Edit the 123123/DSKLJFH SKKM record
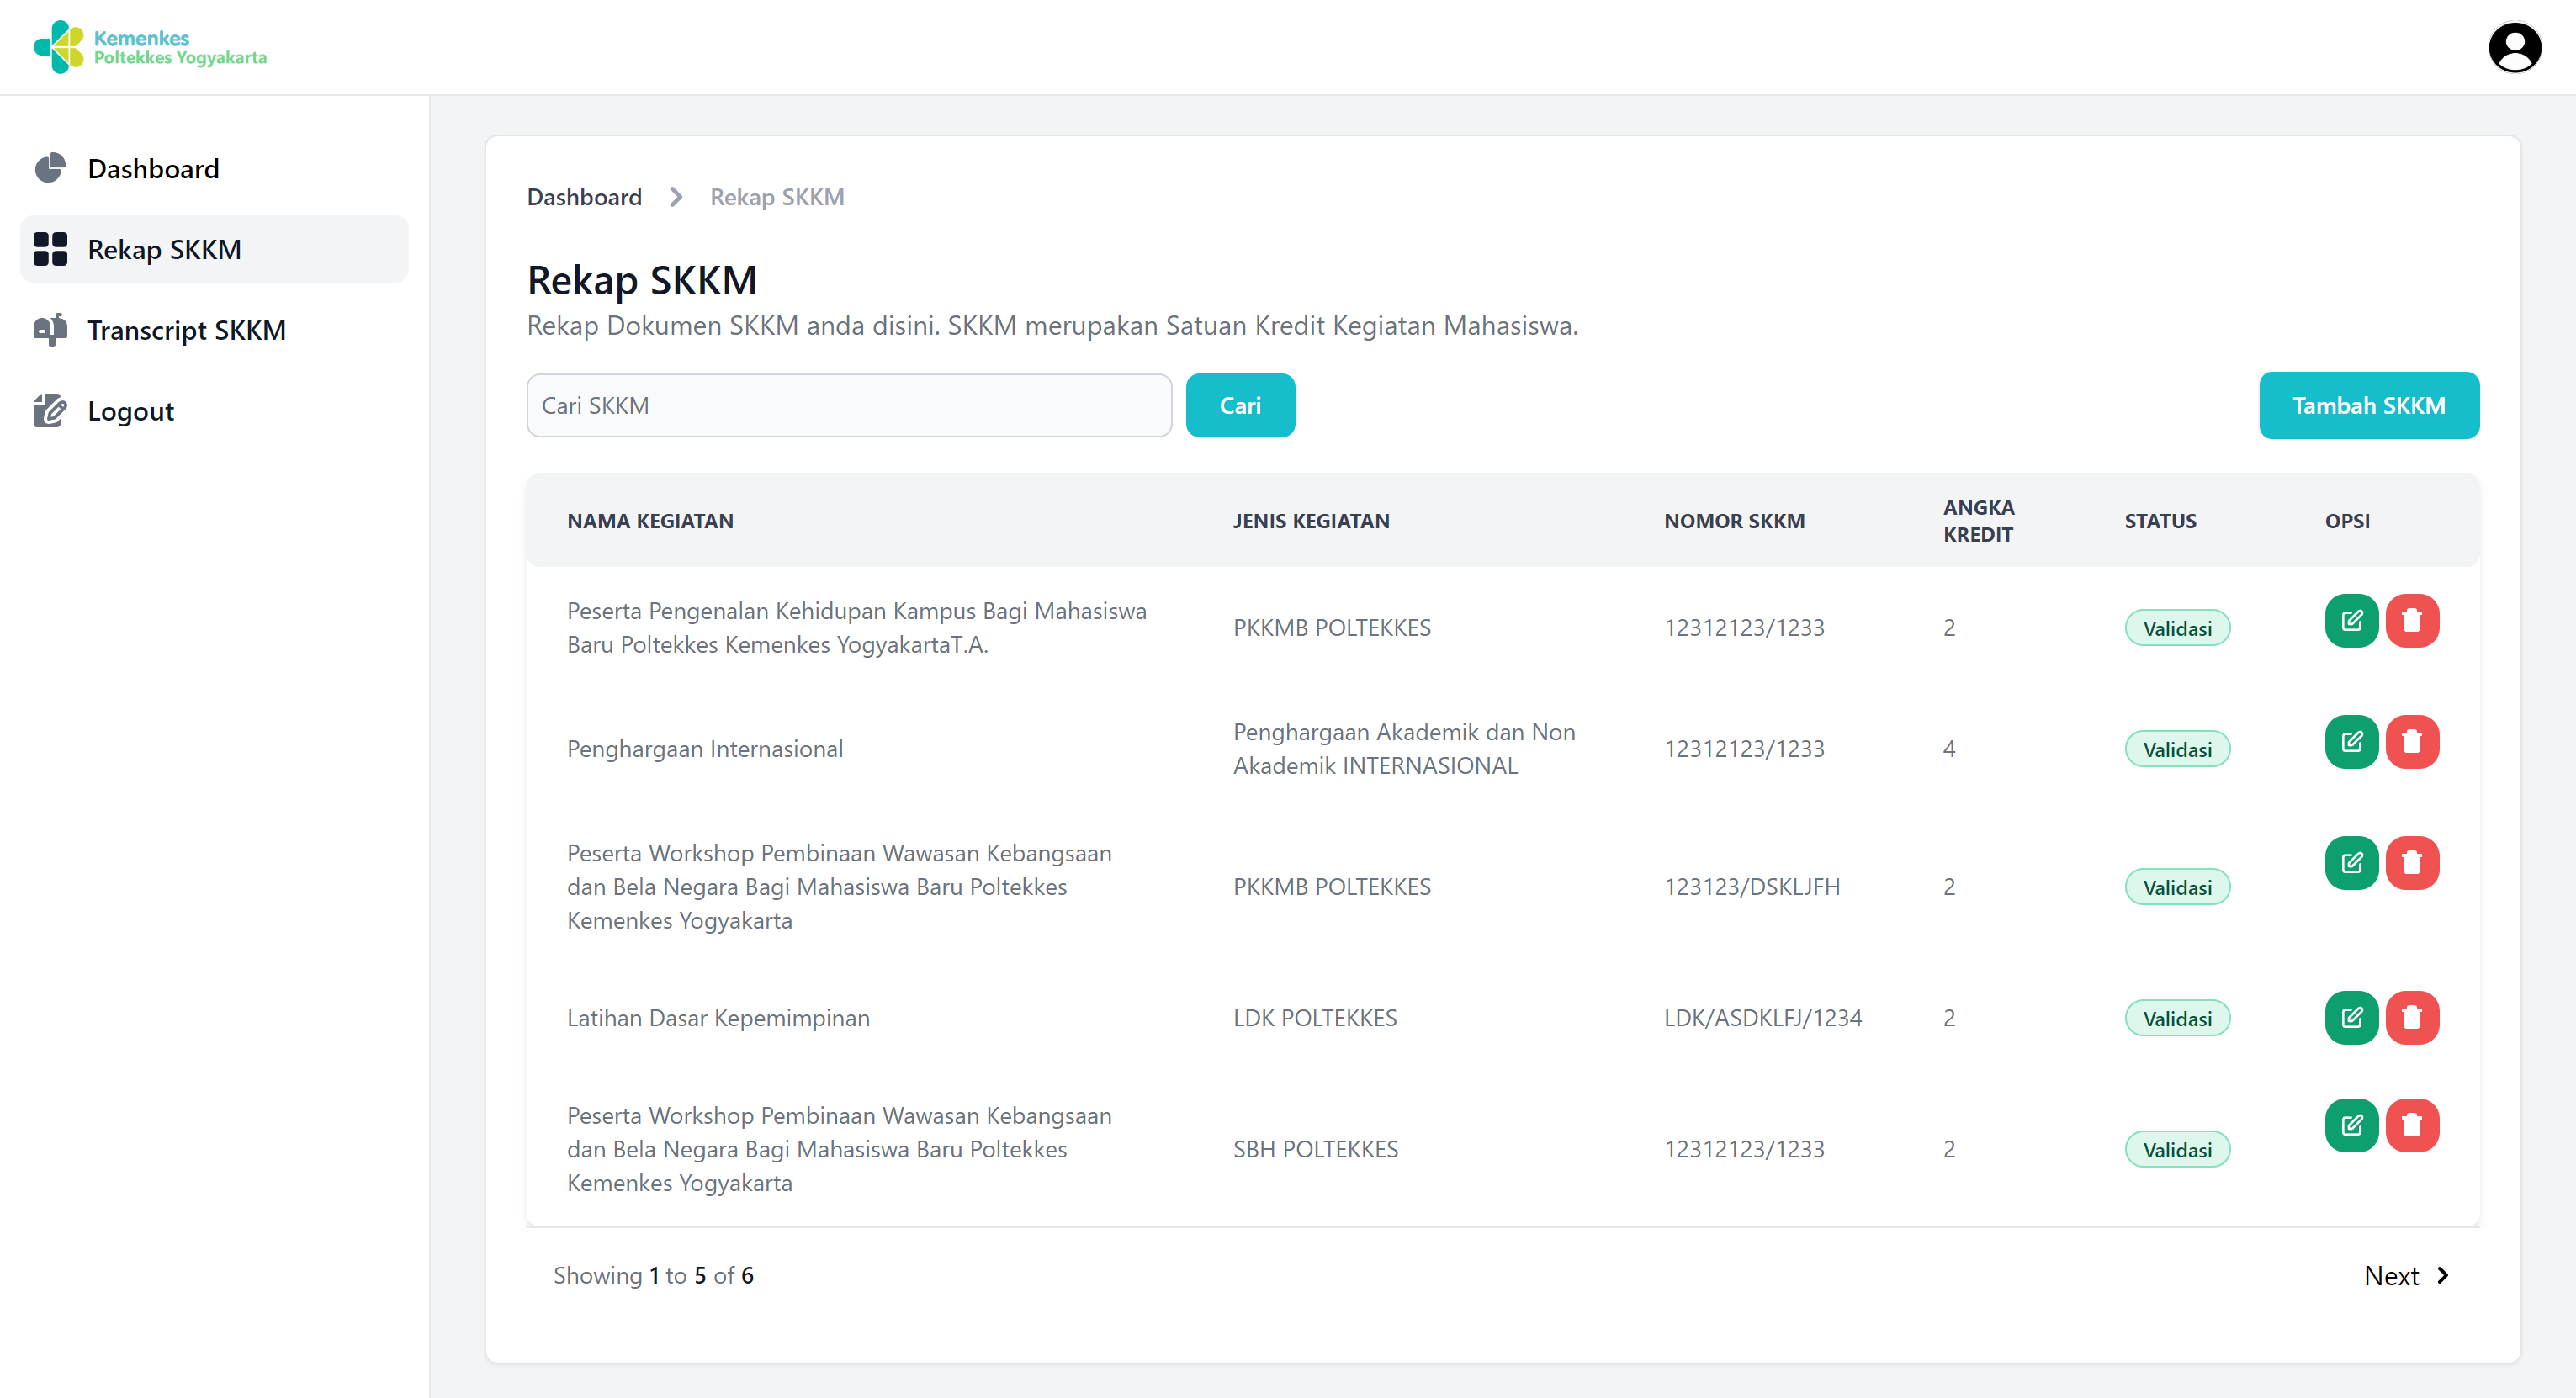Viewport: 2576px width, 1398px height. pos(2350,862)
